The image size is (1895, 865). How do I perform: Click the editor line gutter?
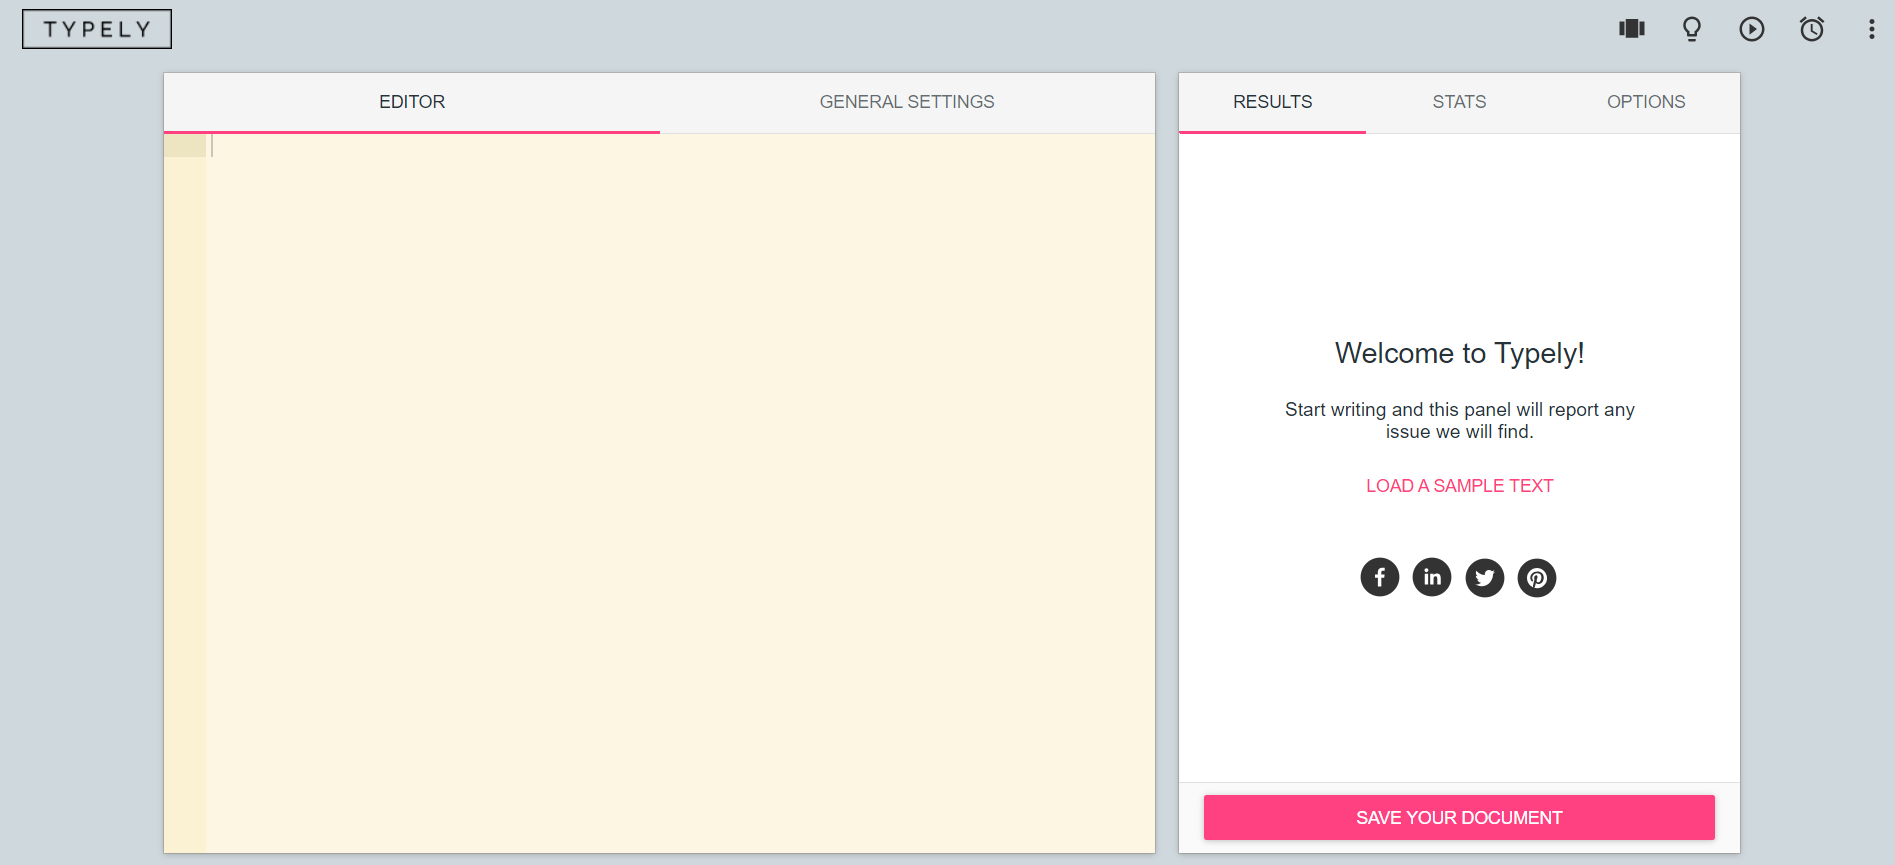point(185,493)
